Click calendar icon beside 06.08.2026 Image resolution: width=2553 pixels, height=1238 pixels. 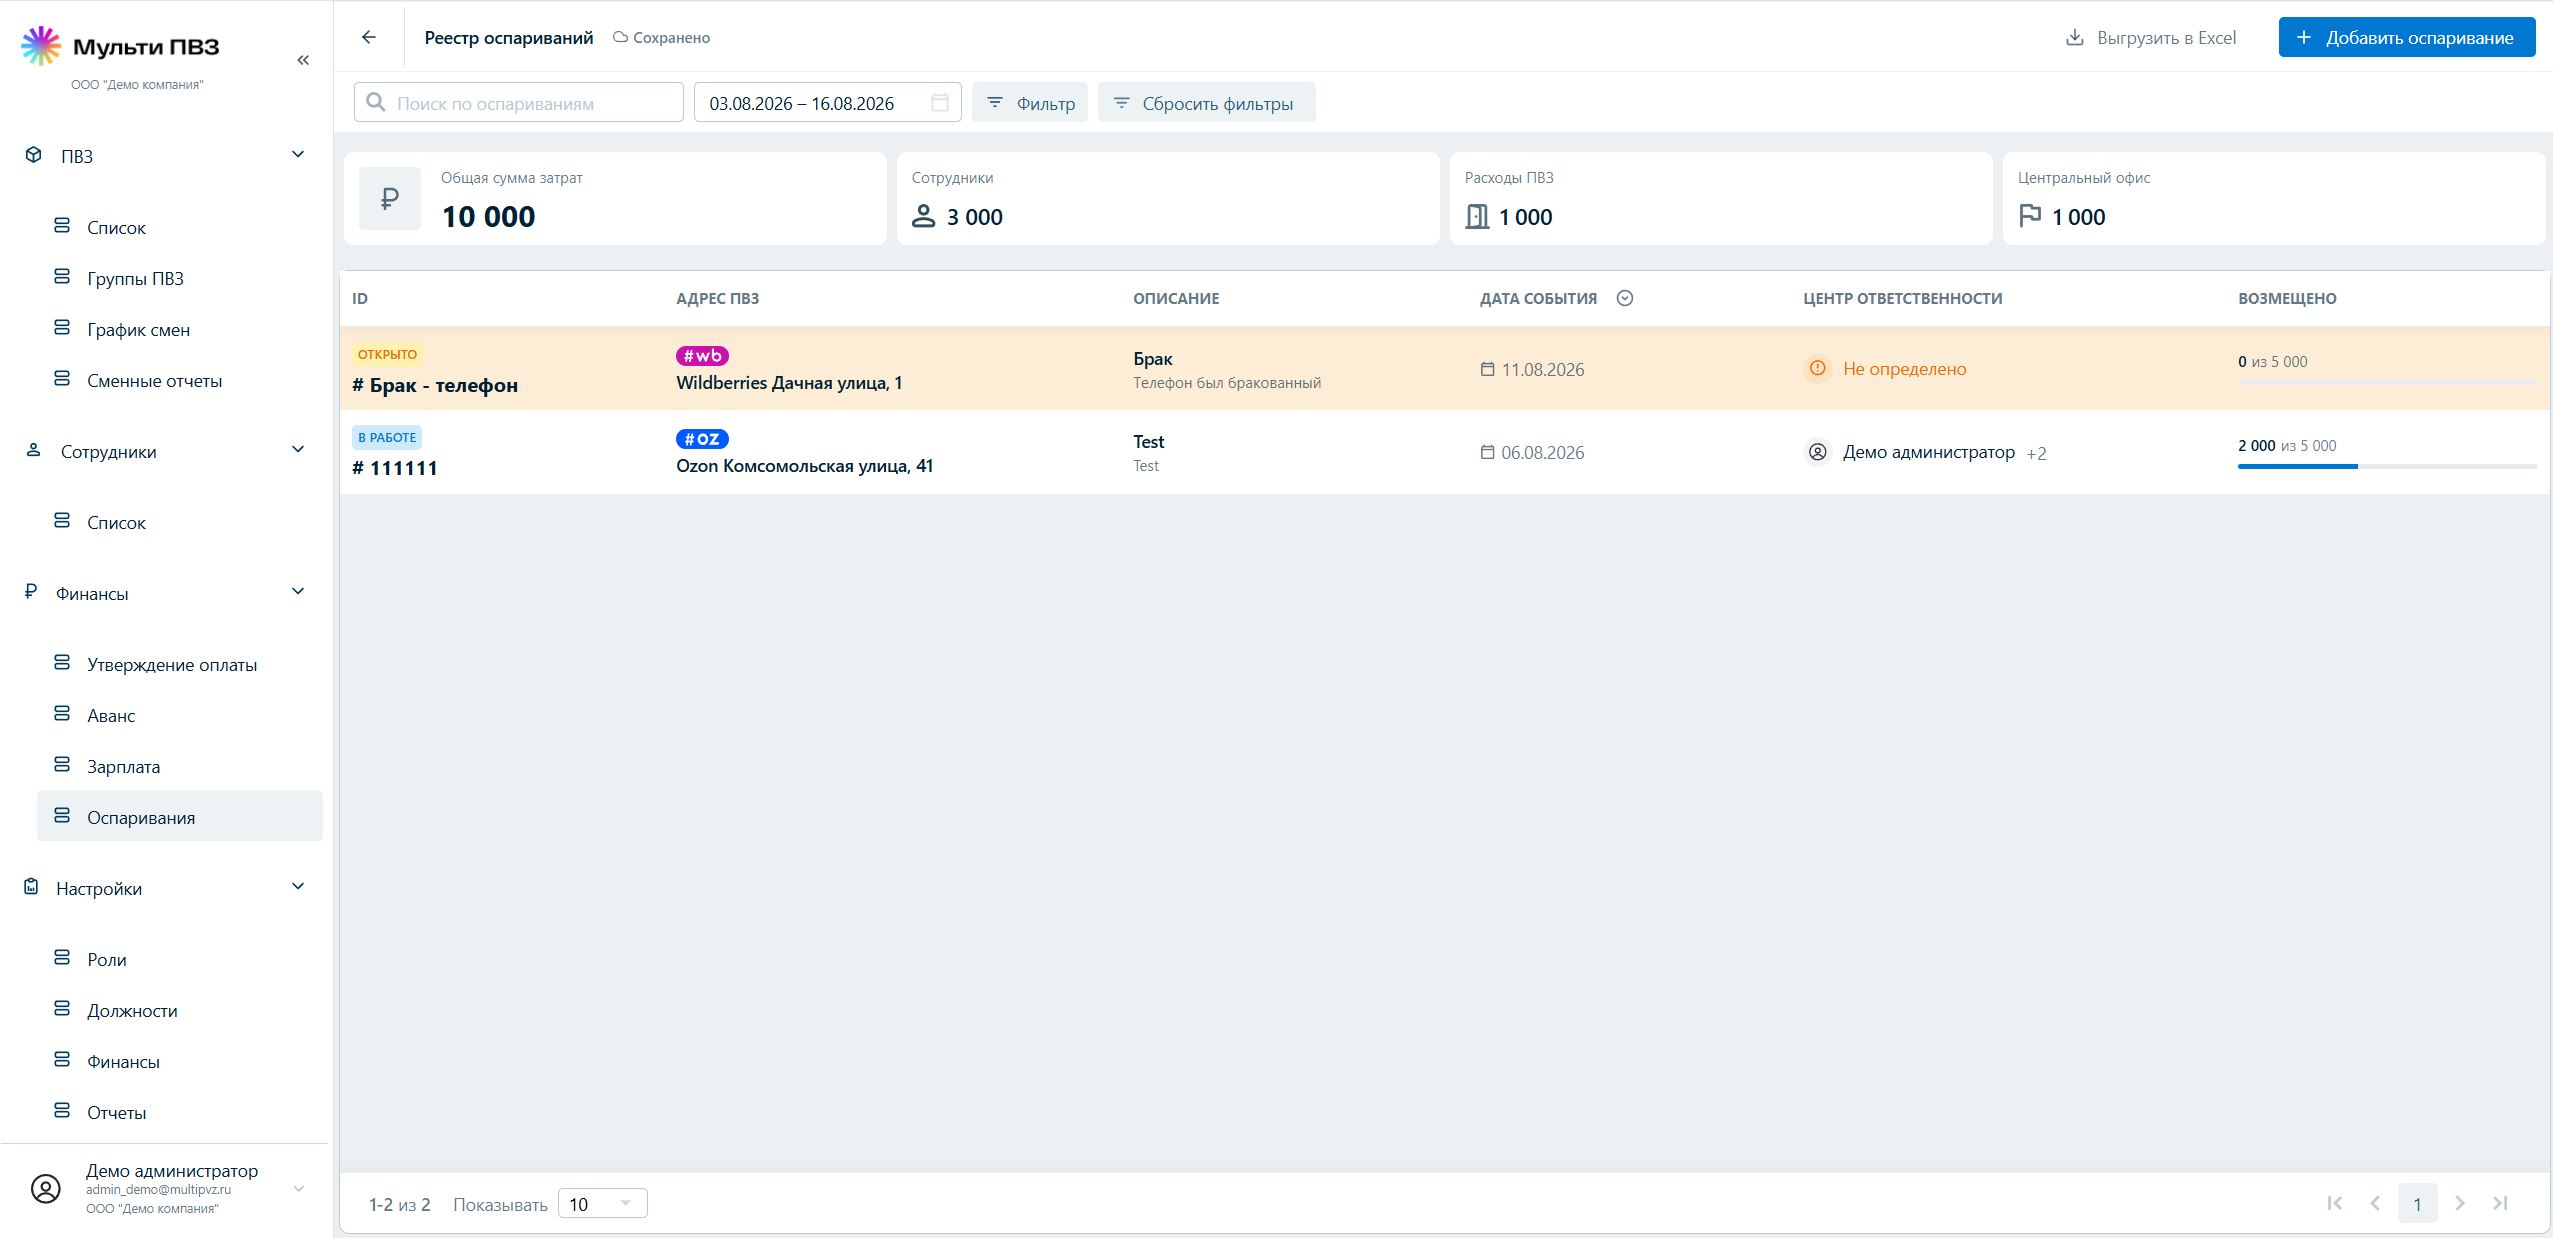pyautogui.click(x=1487, y=452)
